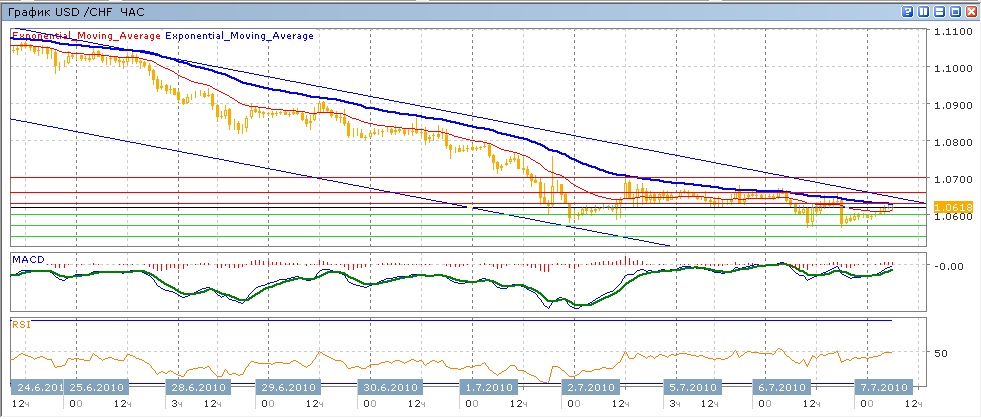
Task: Close the USD/CHF chart window
Action: (971, 11)
